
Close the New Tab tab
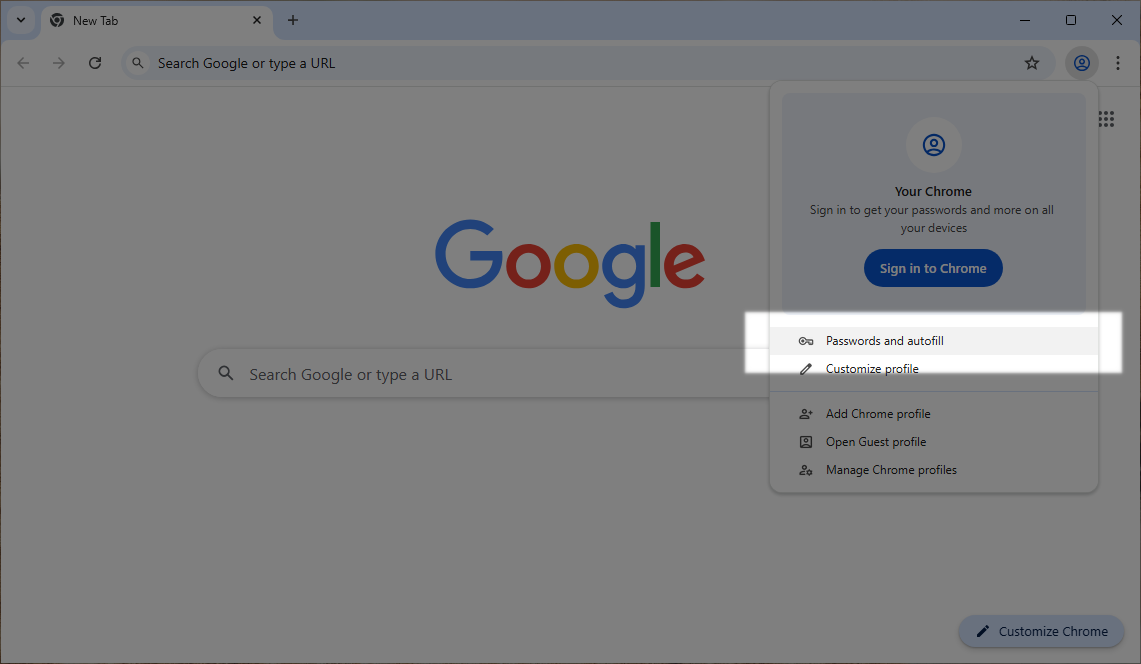257,20
